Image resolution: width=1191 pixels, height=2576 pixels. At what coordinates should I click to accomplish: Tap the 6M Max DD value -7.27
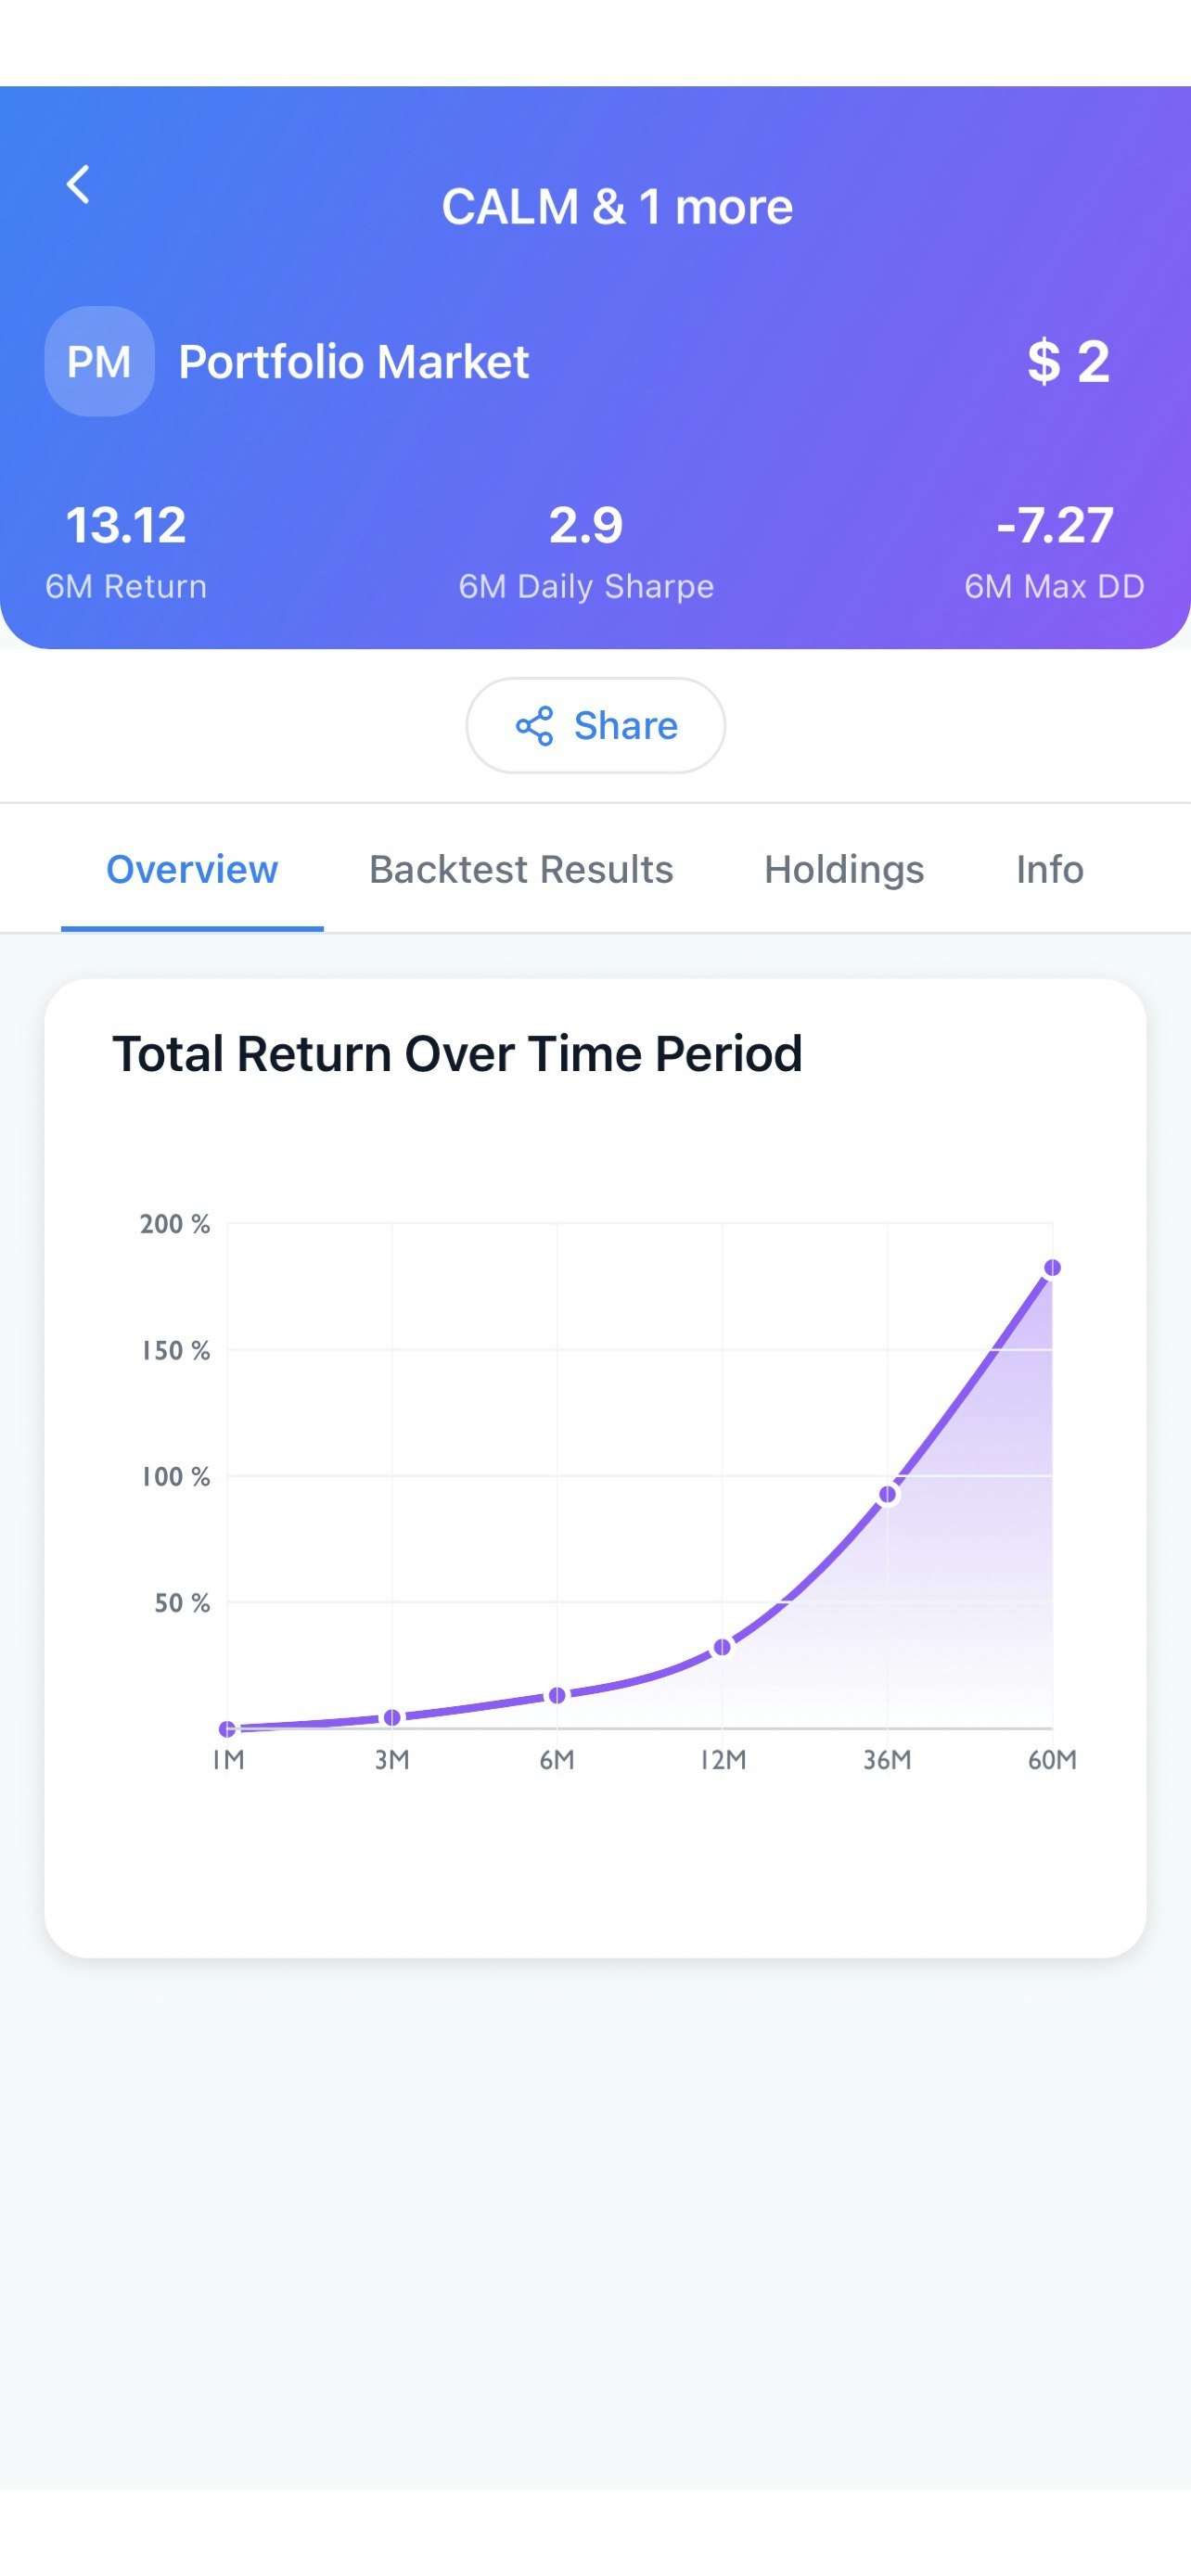[1057, 524]
